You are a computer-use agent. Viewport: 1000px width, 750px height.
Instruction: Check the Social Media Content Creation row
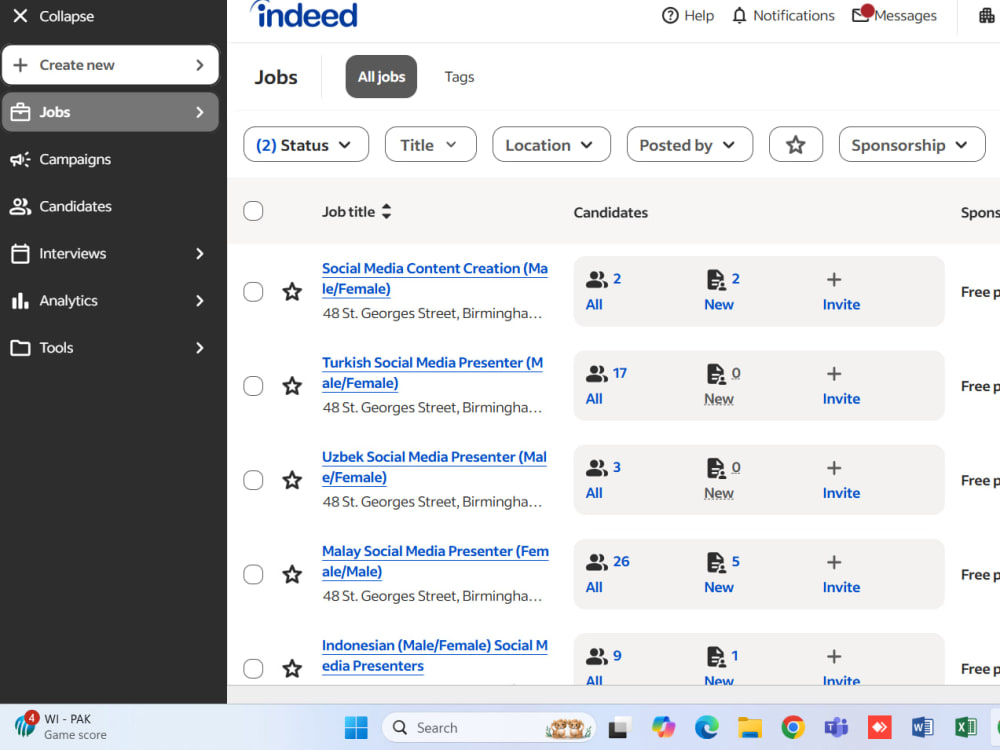pos(253,291)
